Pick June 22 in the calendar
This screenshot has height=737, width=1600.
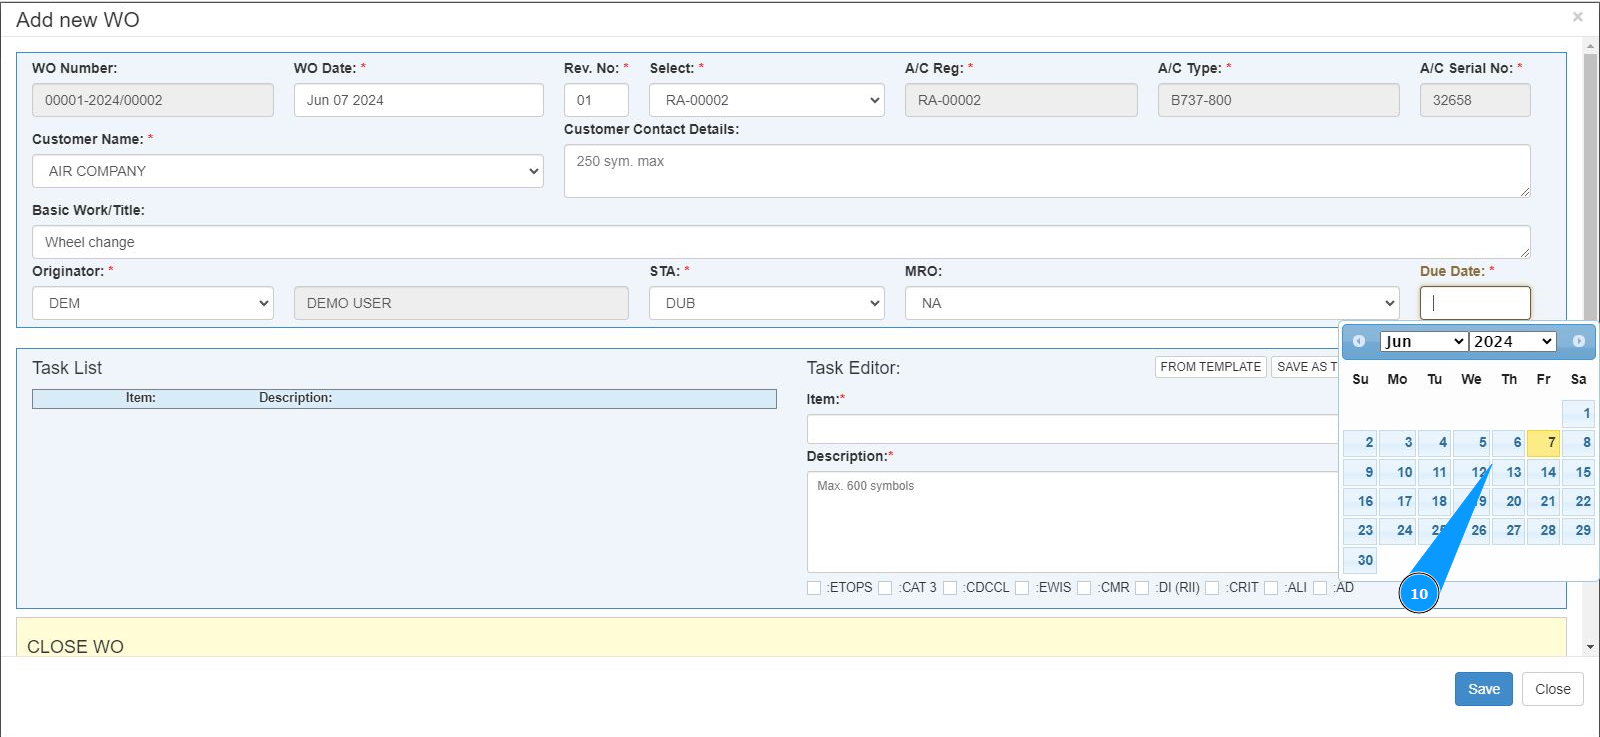point(1579,501)
